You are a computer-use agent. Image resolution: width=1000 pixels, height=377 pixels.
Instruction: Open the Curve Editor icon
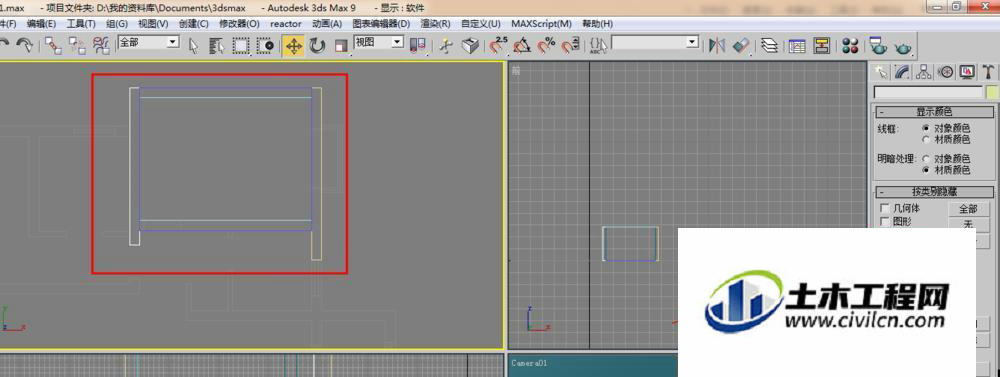pyautogui.click(x=797, y=45)
